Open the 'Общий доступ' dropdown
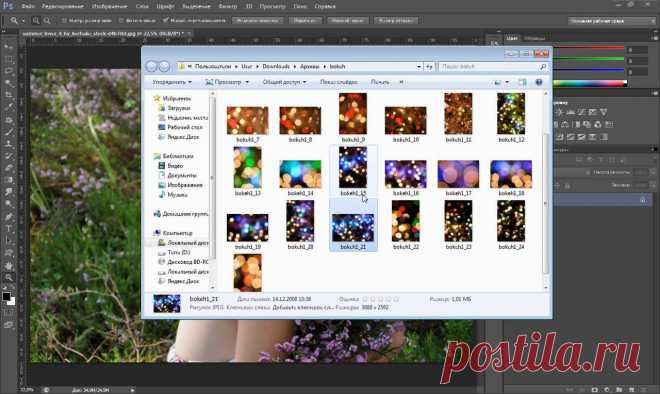Image resolution: width=660 pixels, height=394 pixels. pos(285,82)
